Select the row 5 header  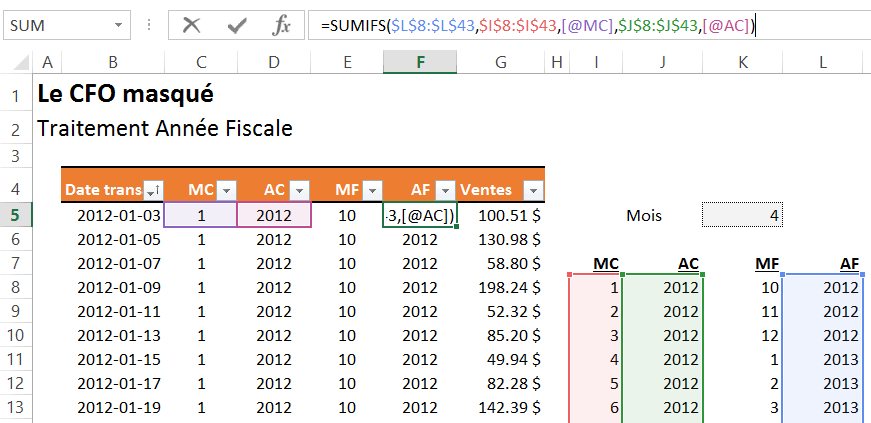[17, 215]
